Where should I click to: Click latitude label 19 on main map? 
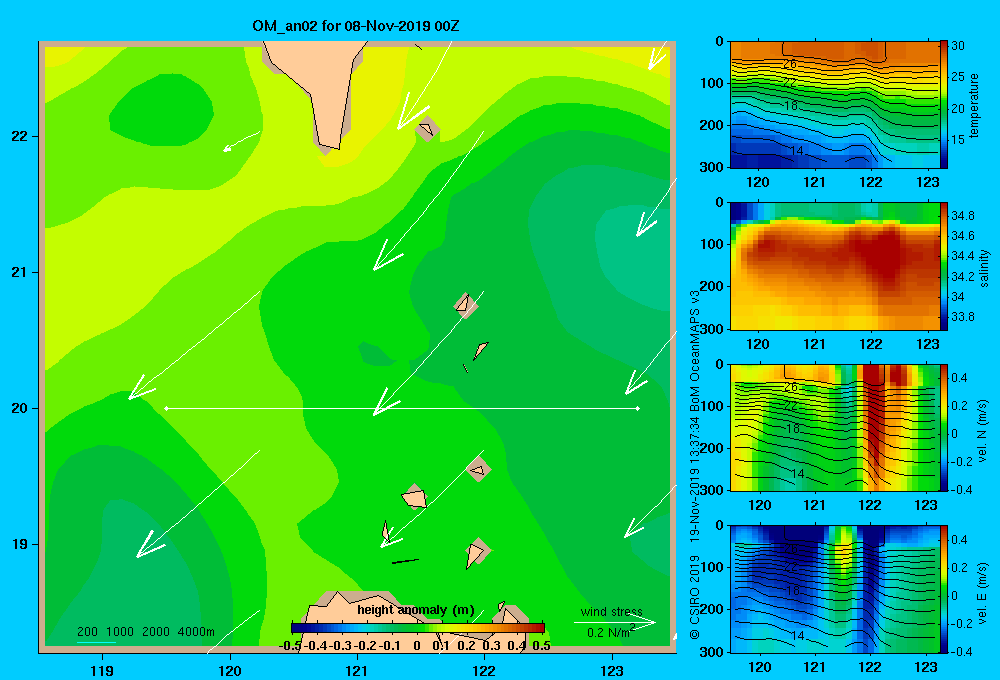[x=20, y=544]
